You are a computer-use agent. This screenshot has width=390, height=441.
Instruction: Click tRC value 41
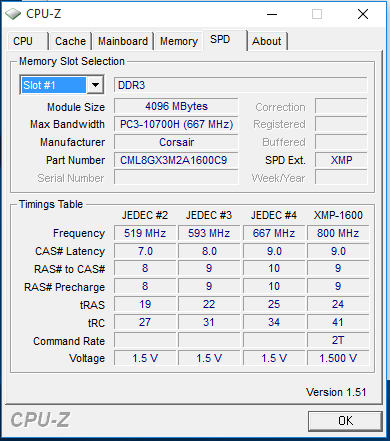pyautogui.click(x=338, y=322)
